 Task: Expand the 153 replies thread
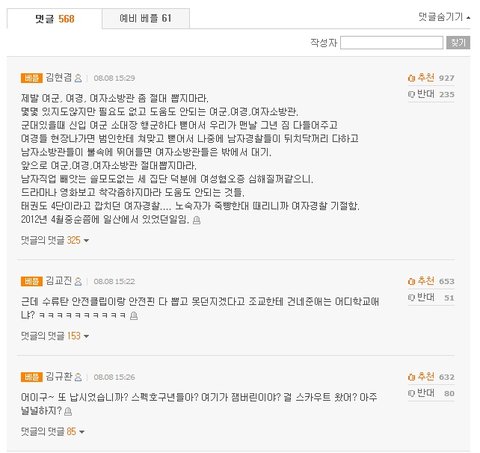55,336
